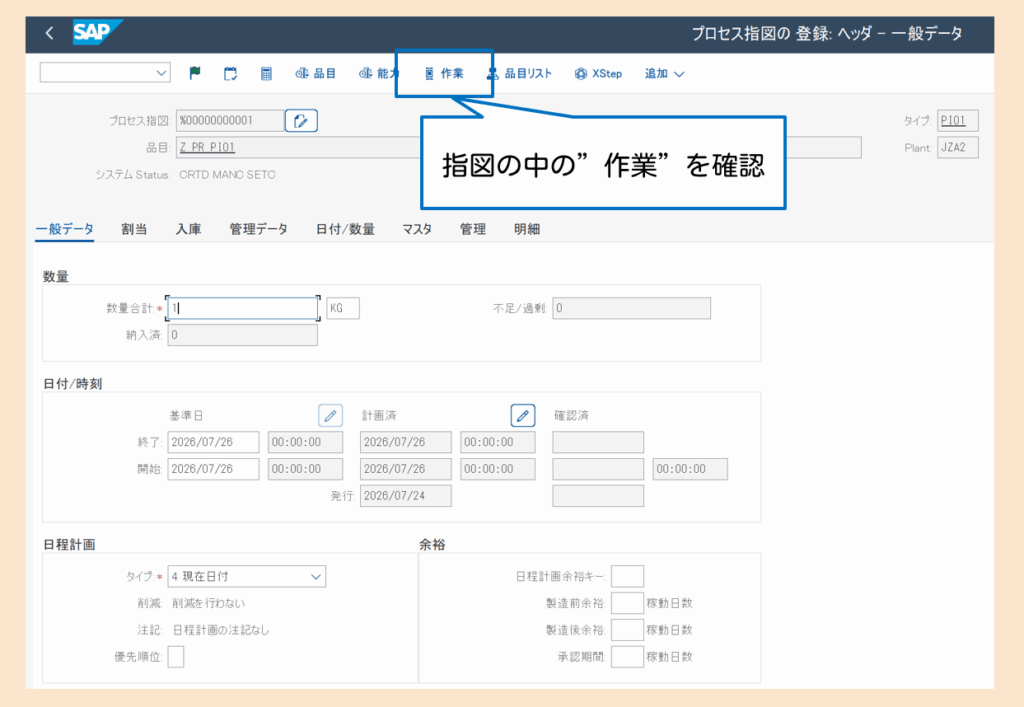Open the scheduling calendar icon
This screenshot has height=707, width=1024.
(x=230, y=74)
